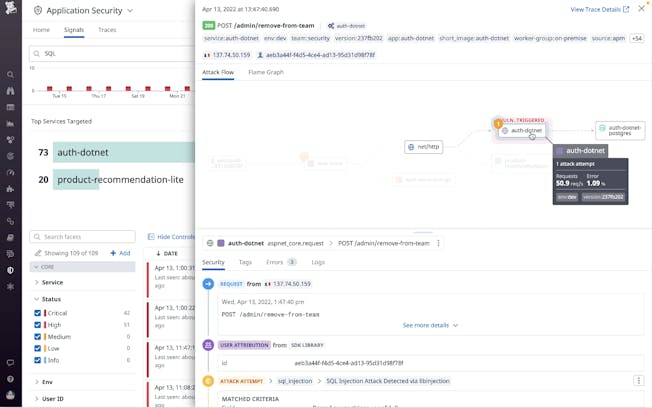Open the Logs tab in the span panel
The width and height of the screenshot is (652, 408).
click(318, 262)
